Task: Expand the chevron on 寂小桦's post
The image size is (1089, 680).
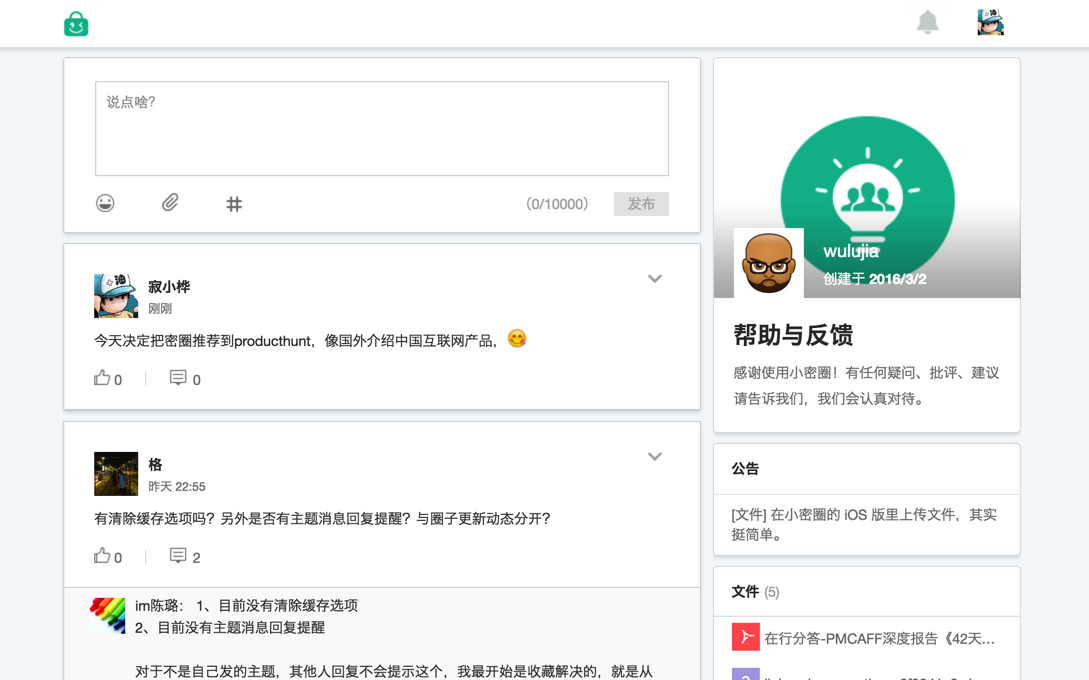Action: tap(655, 279)
